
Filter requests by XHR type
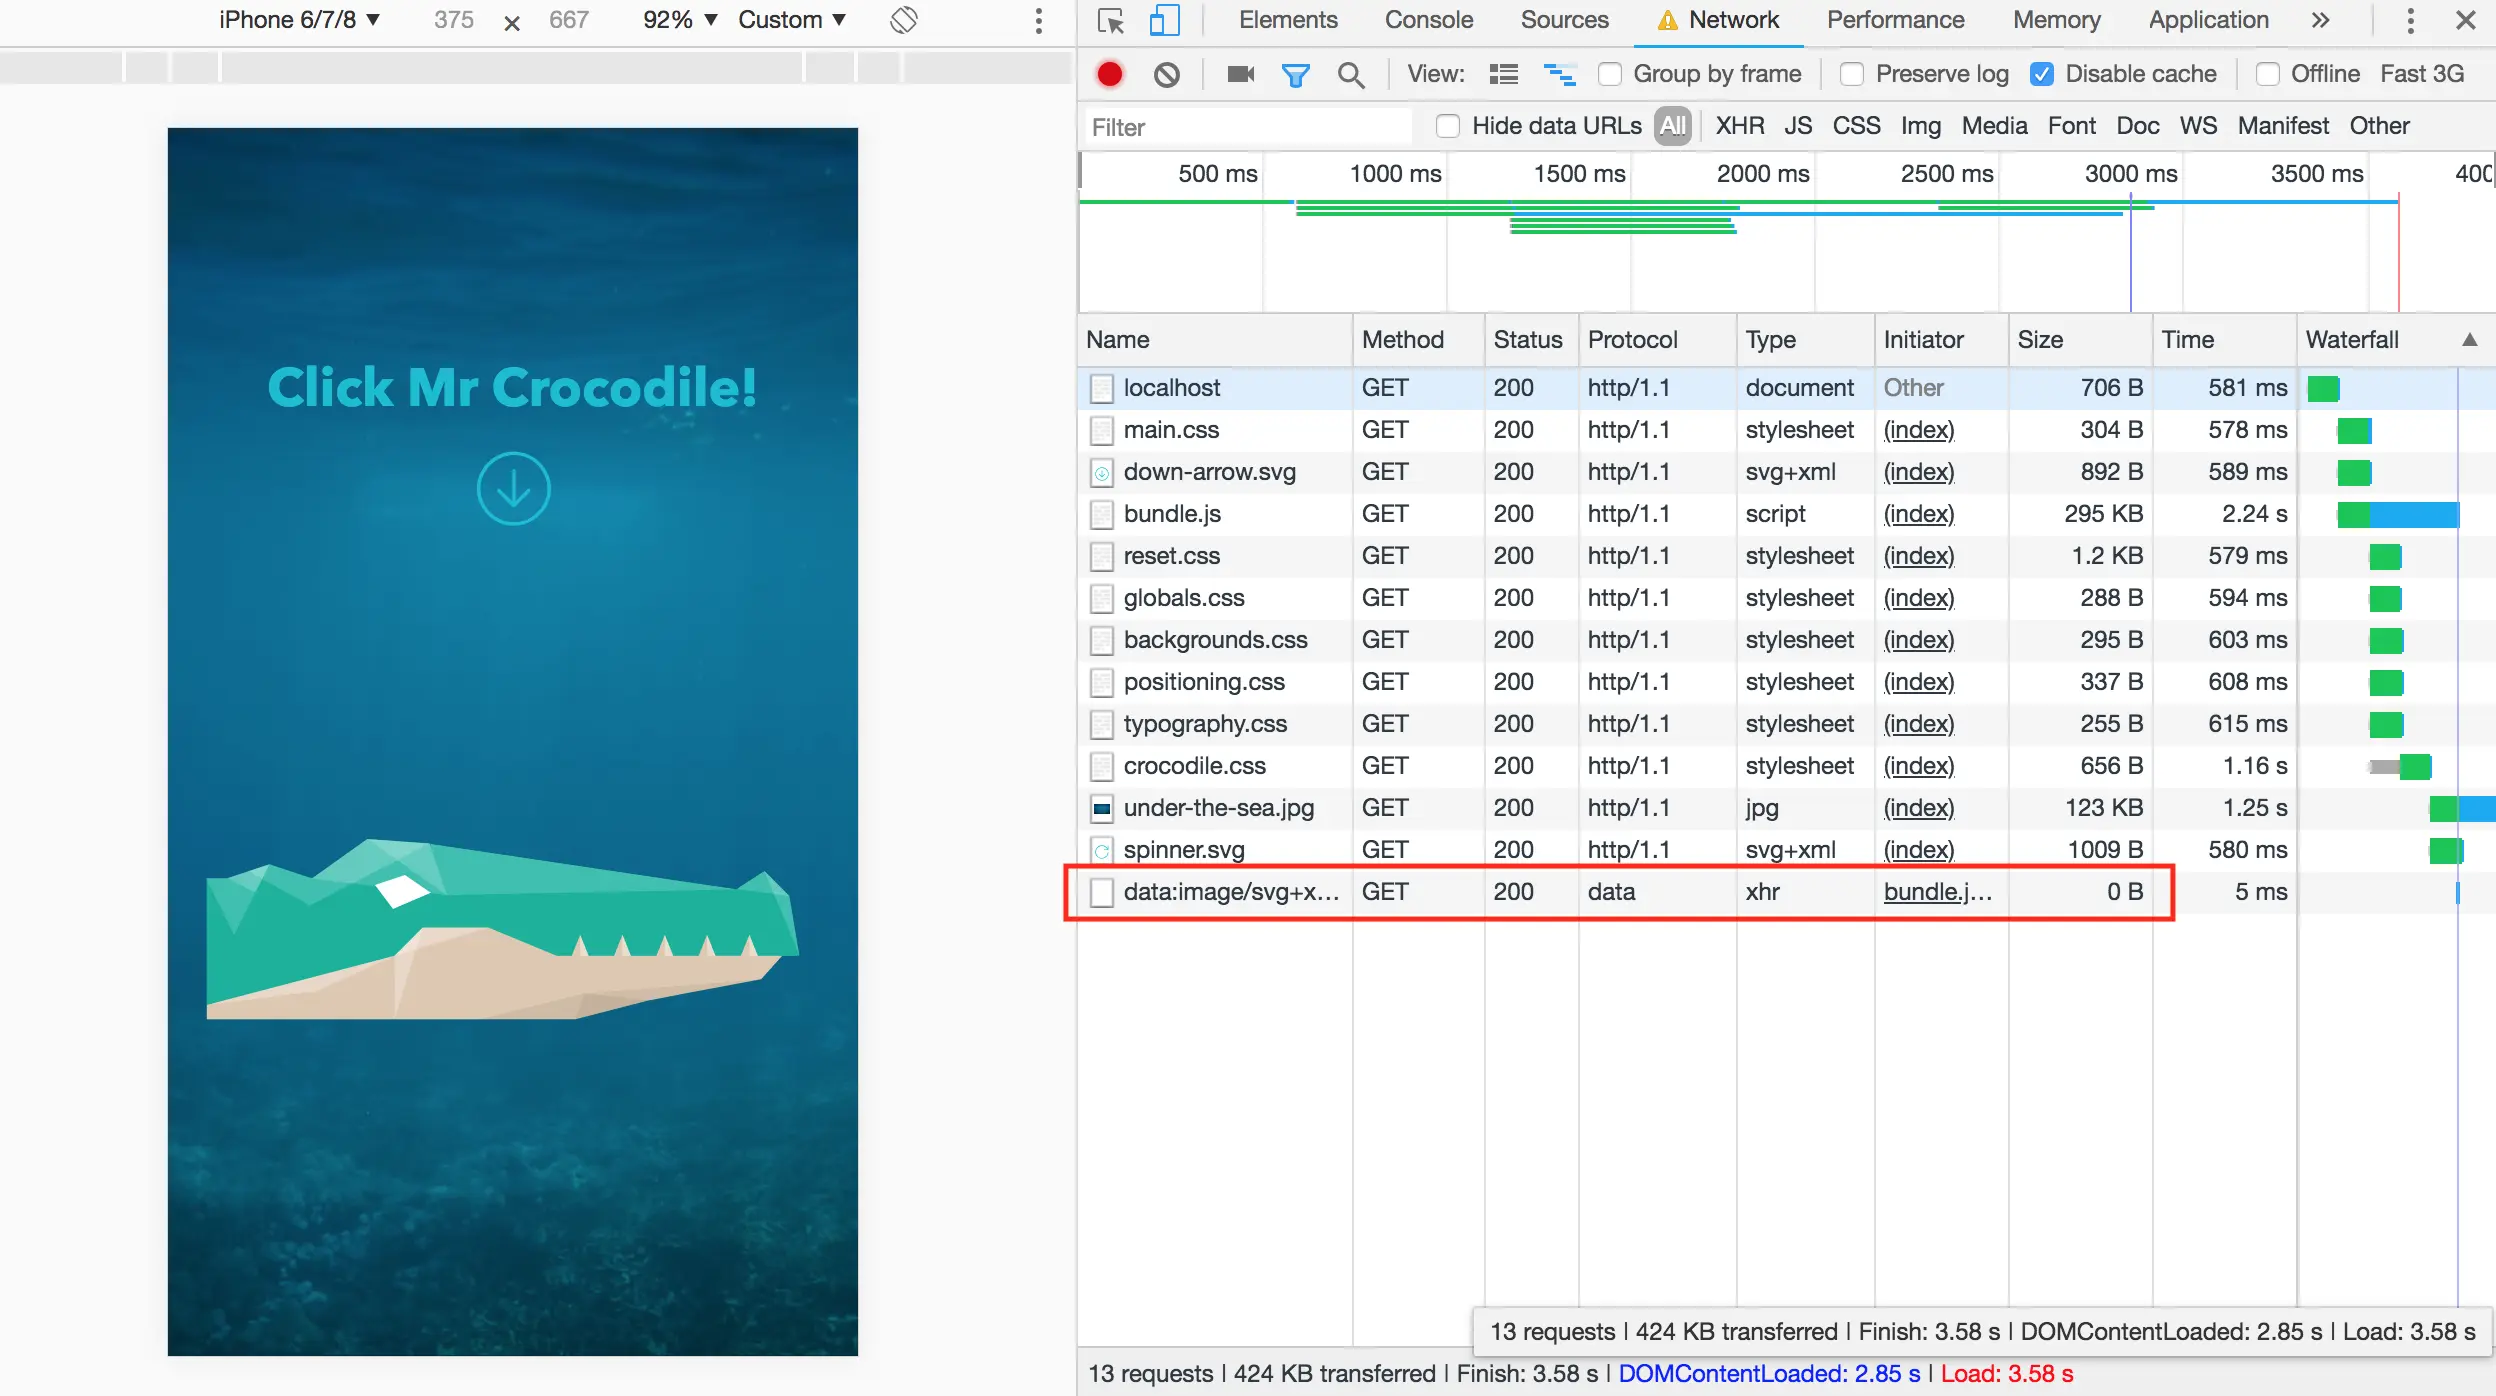(x=1739, y=126)
